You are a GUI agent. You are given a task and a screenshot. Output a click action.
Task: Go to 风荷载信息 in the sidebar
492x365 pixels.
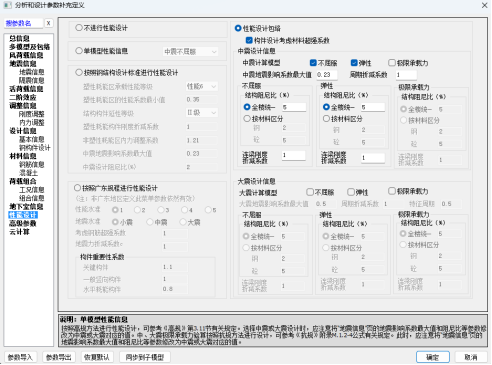coord(26,55)
